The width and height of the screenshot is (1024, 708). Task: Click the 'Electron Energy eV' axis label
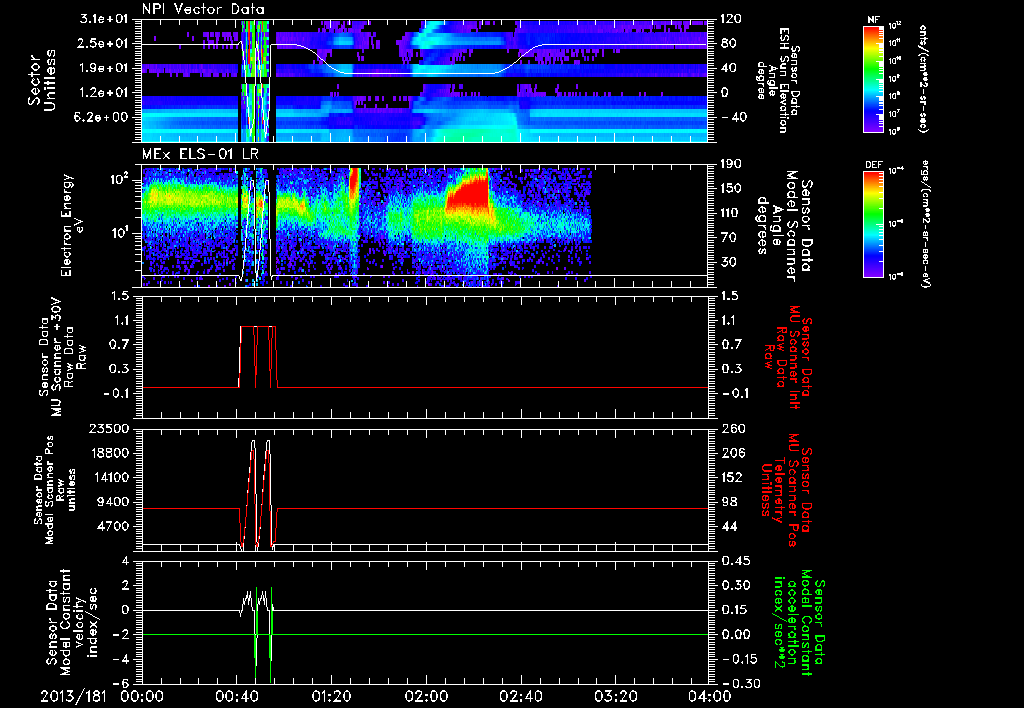pos(74,225)
